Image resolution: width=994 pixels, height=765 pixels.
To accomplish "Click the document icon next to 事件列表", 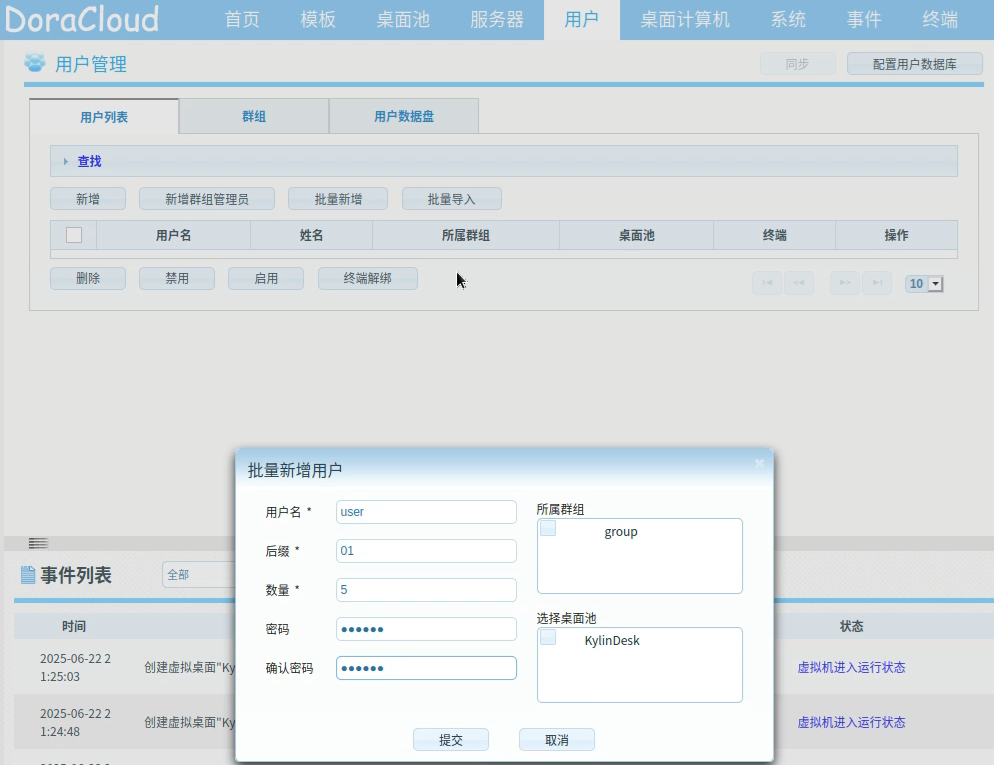I will [25, 574].
